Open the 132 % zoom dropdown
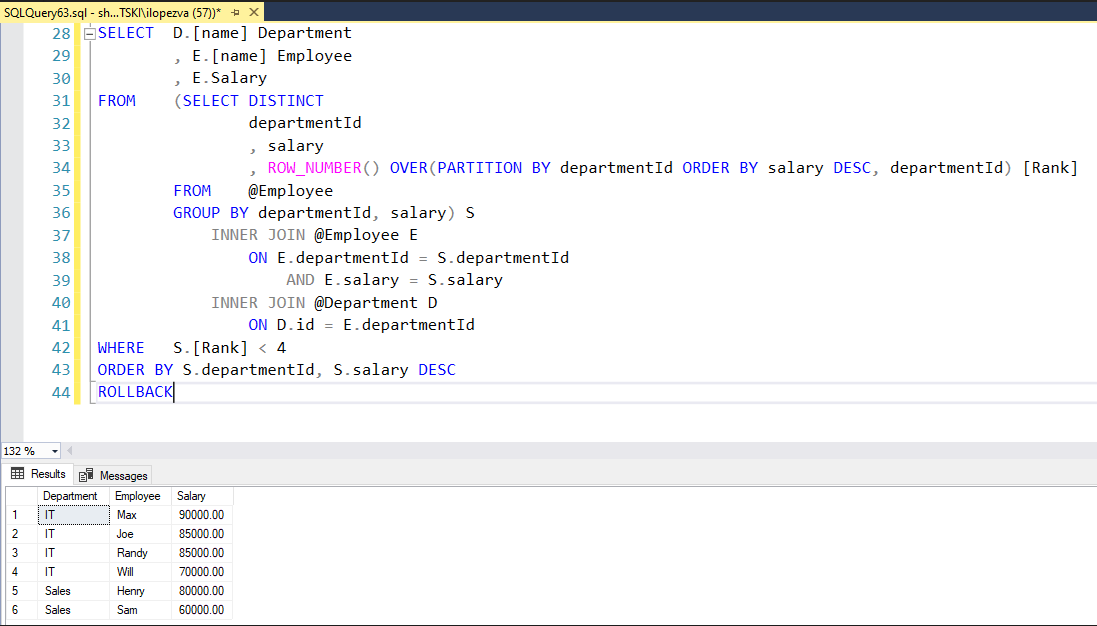This screenshot has height=626, width=1097. coord(55,451)
